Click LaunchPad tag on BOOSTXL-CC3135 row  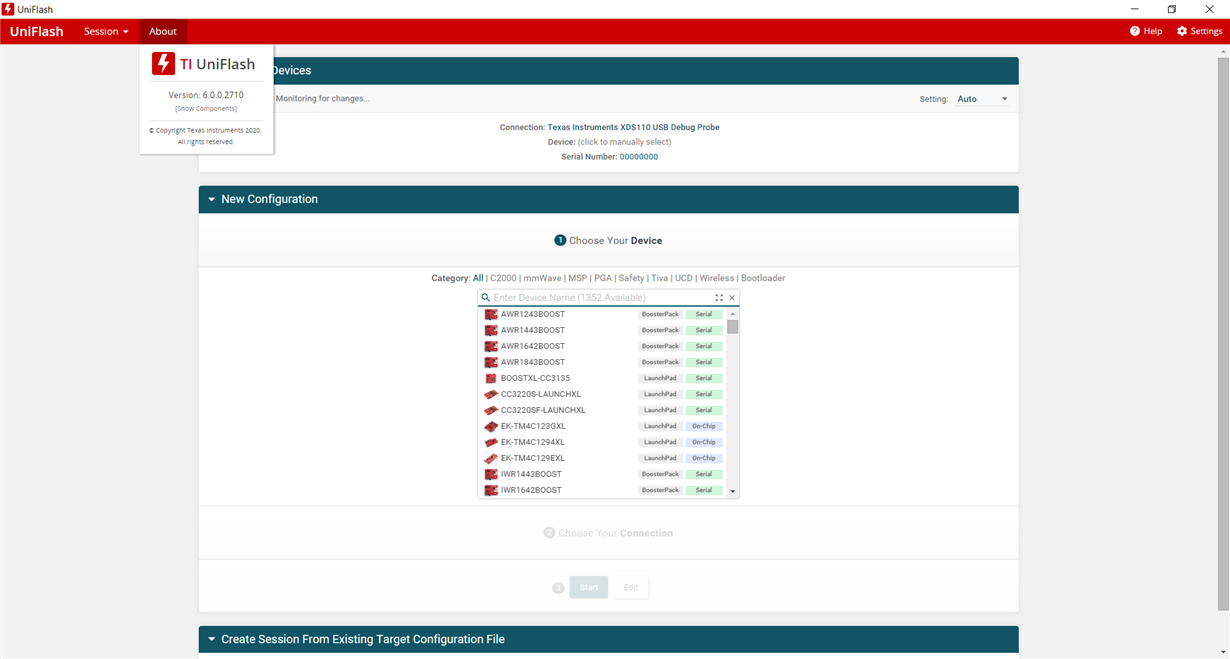point(660,378)
